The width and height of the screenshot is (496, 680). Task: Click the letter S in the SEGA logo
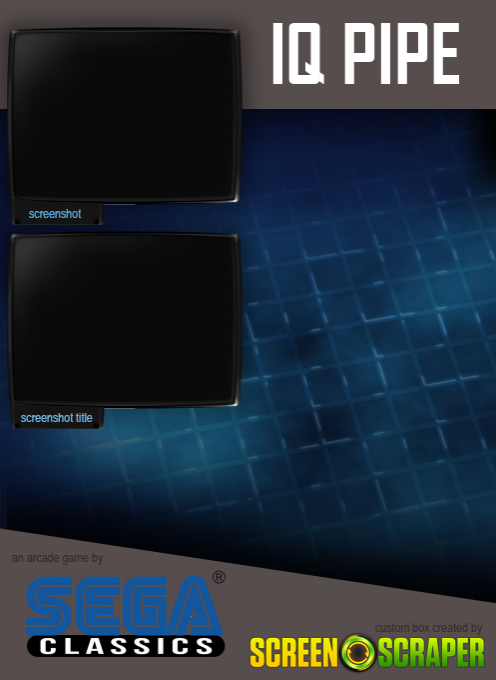click(x=50, y=605)
